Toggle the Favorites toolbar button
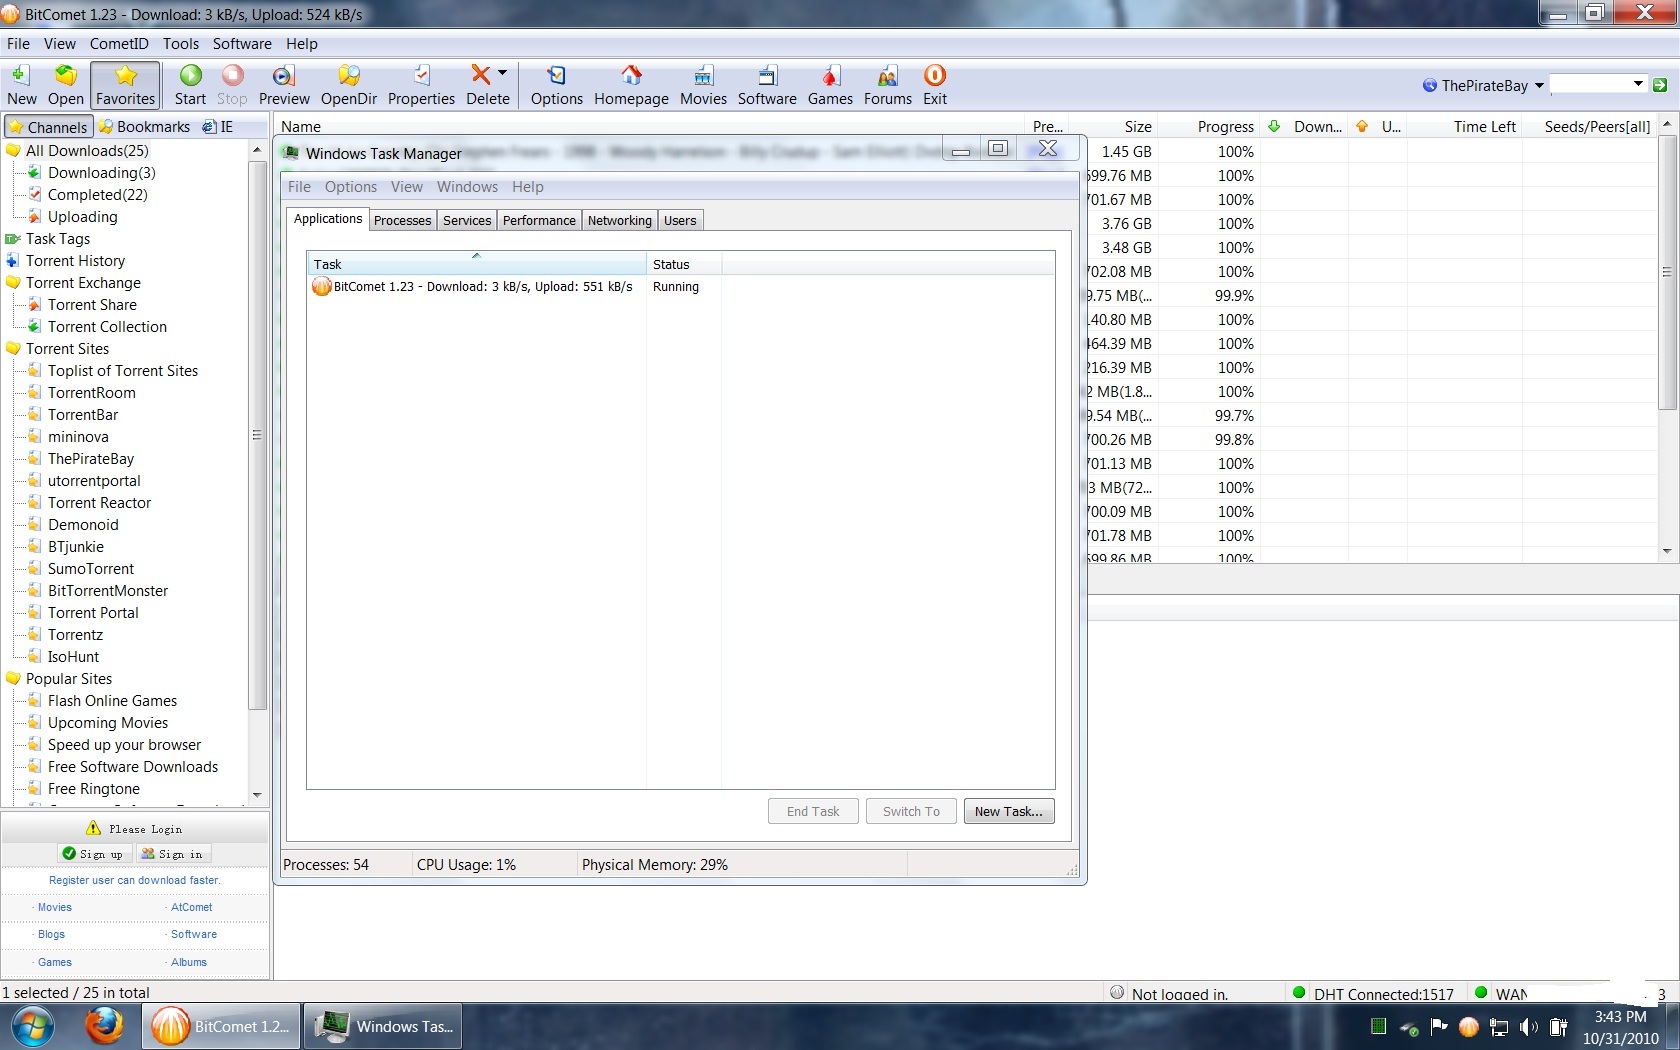 tap(125, 85)
